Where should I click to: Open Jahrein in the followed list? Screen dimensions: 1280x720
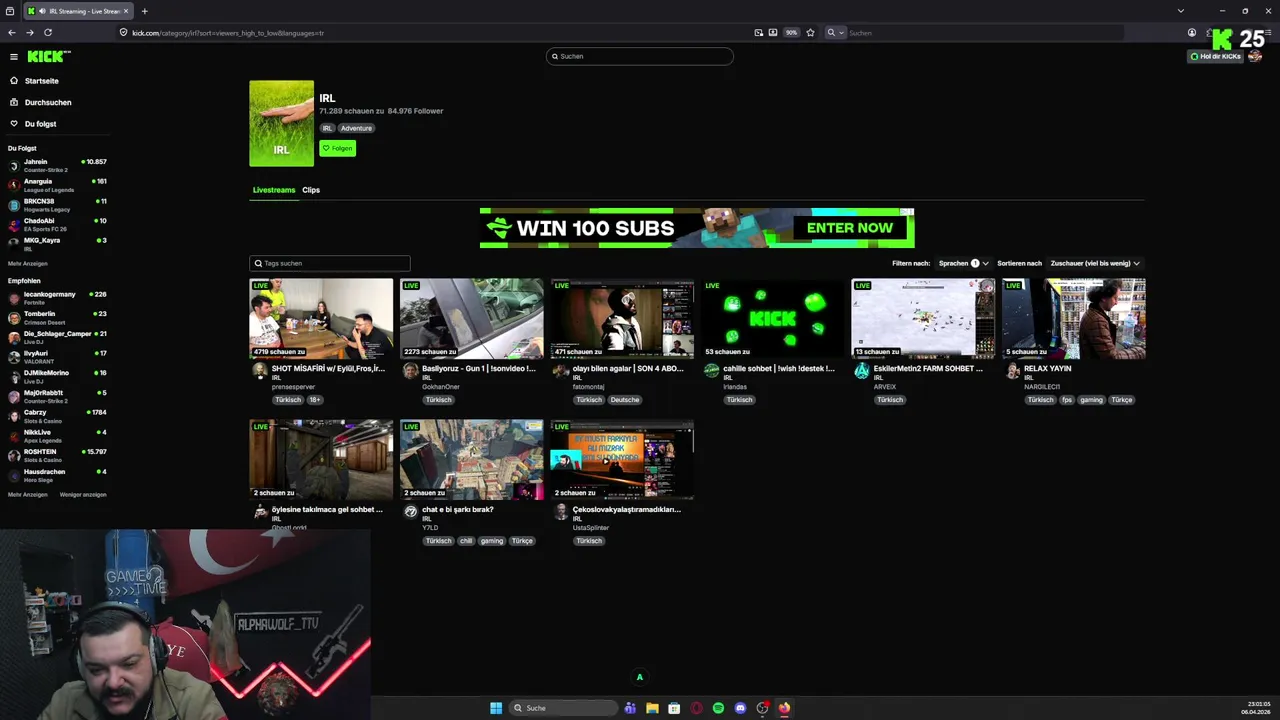pos(57,165)
